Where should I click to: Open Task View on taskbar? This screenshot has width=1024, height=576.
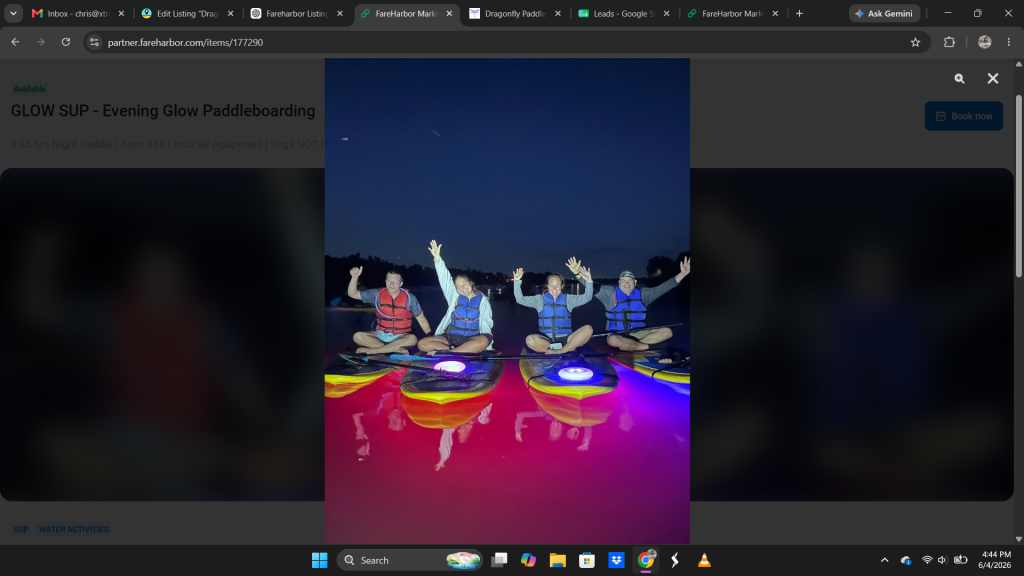coord(500,560)
